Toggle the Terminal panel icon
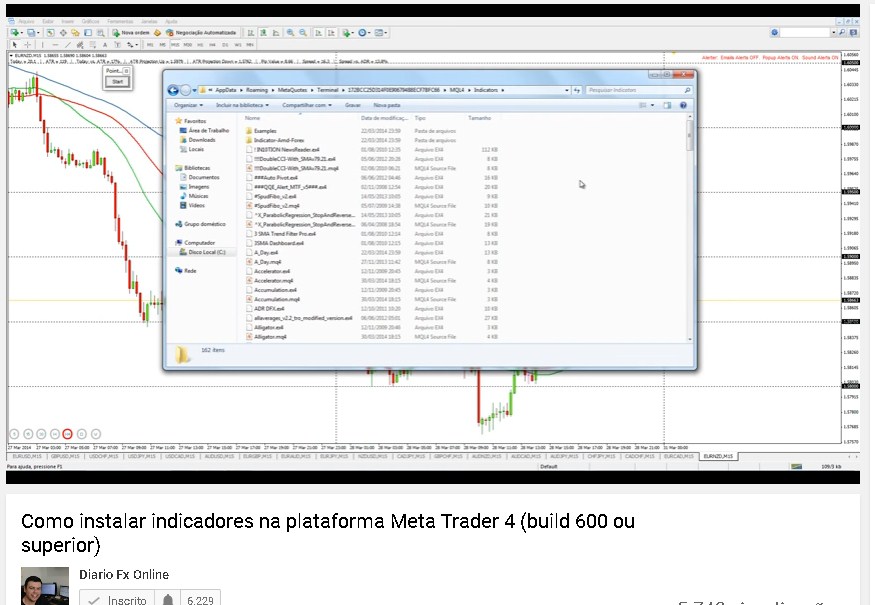 [88, 33]
